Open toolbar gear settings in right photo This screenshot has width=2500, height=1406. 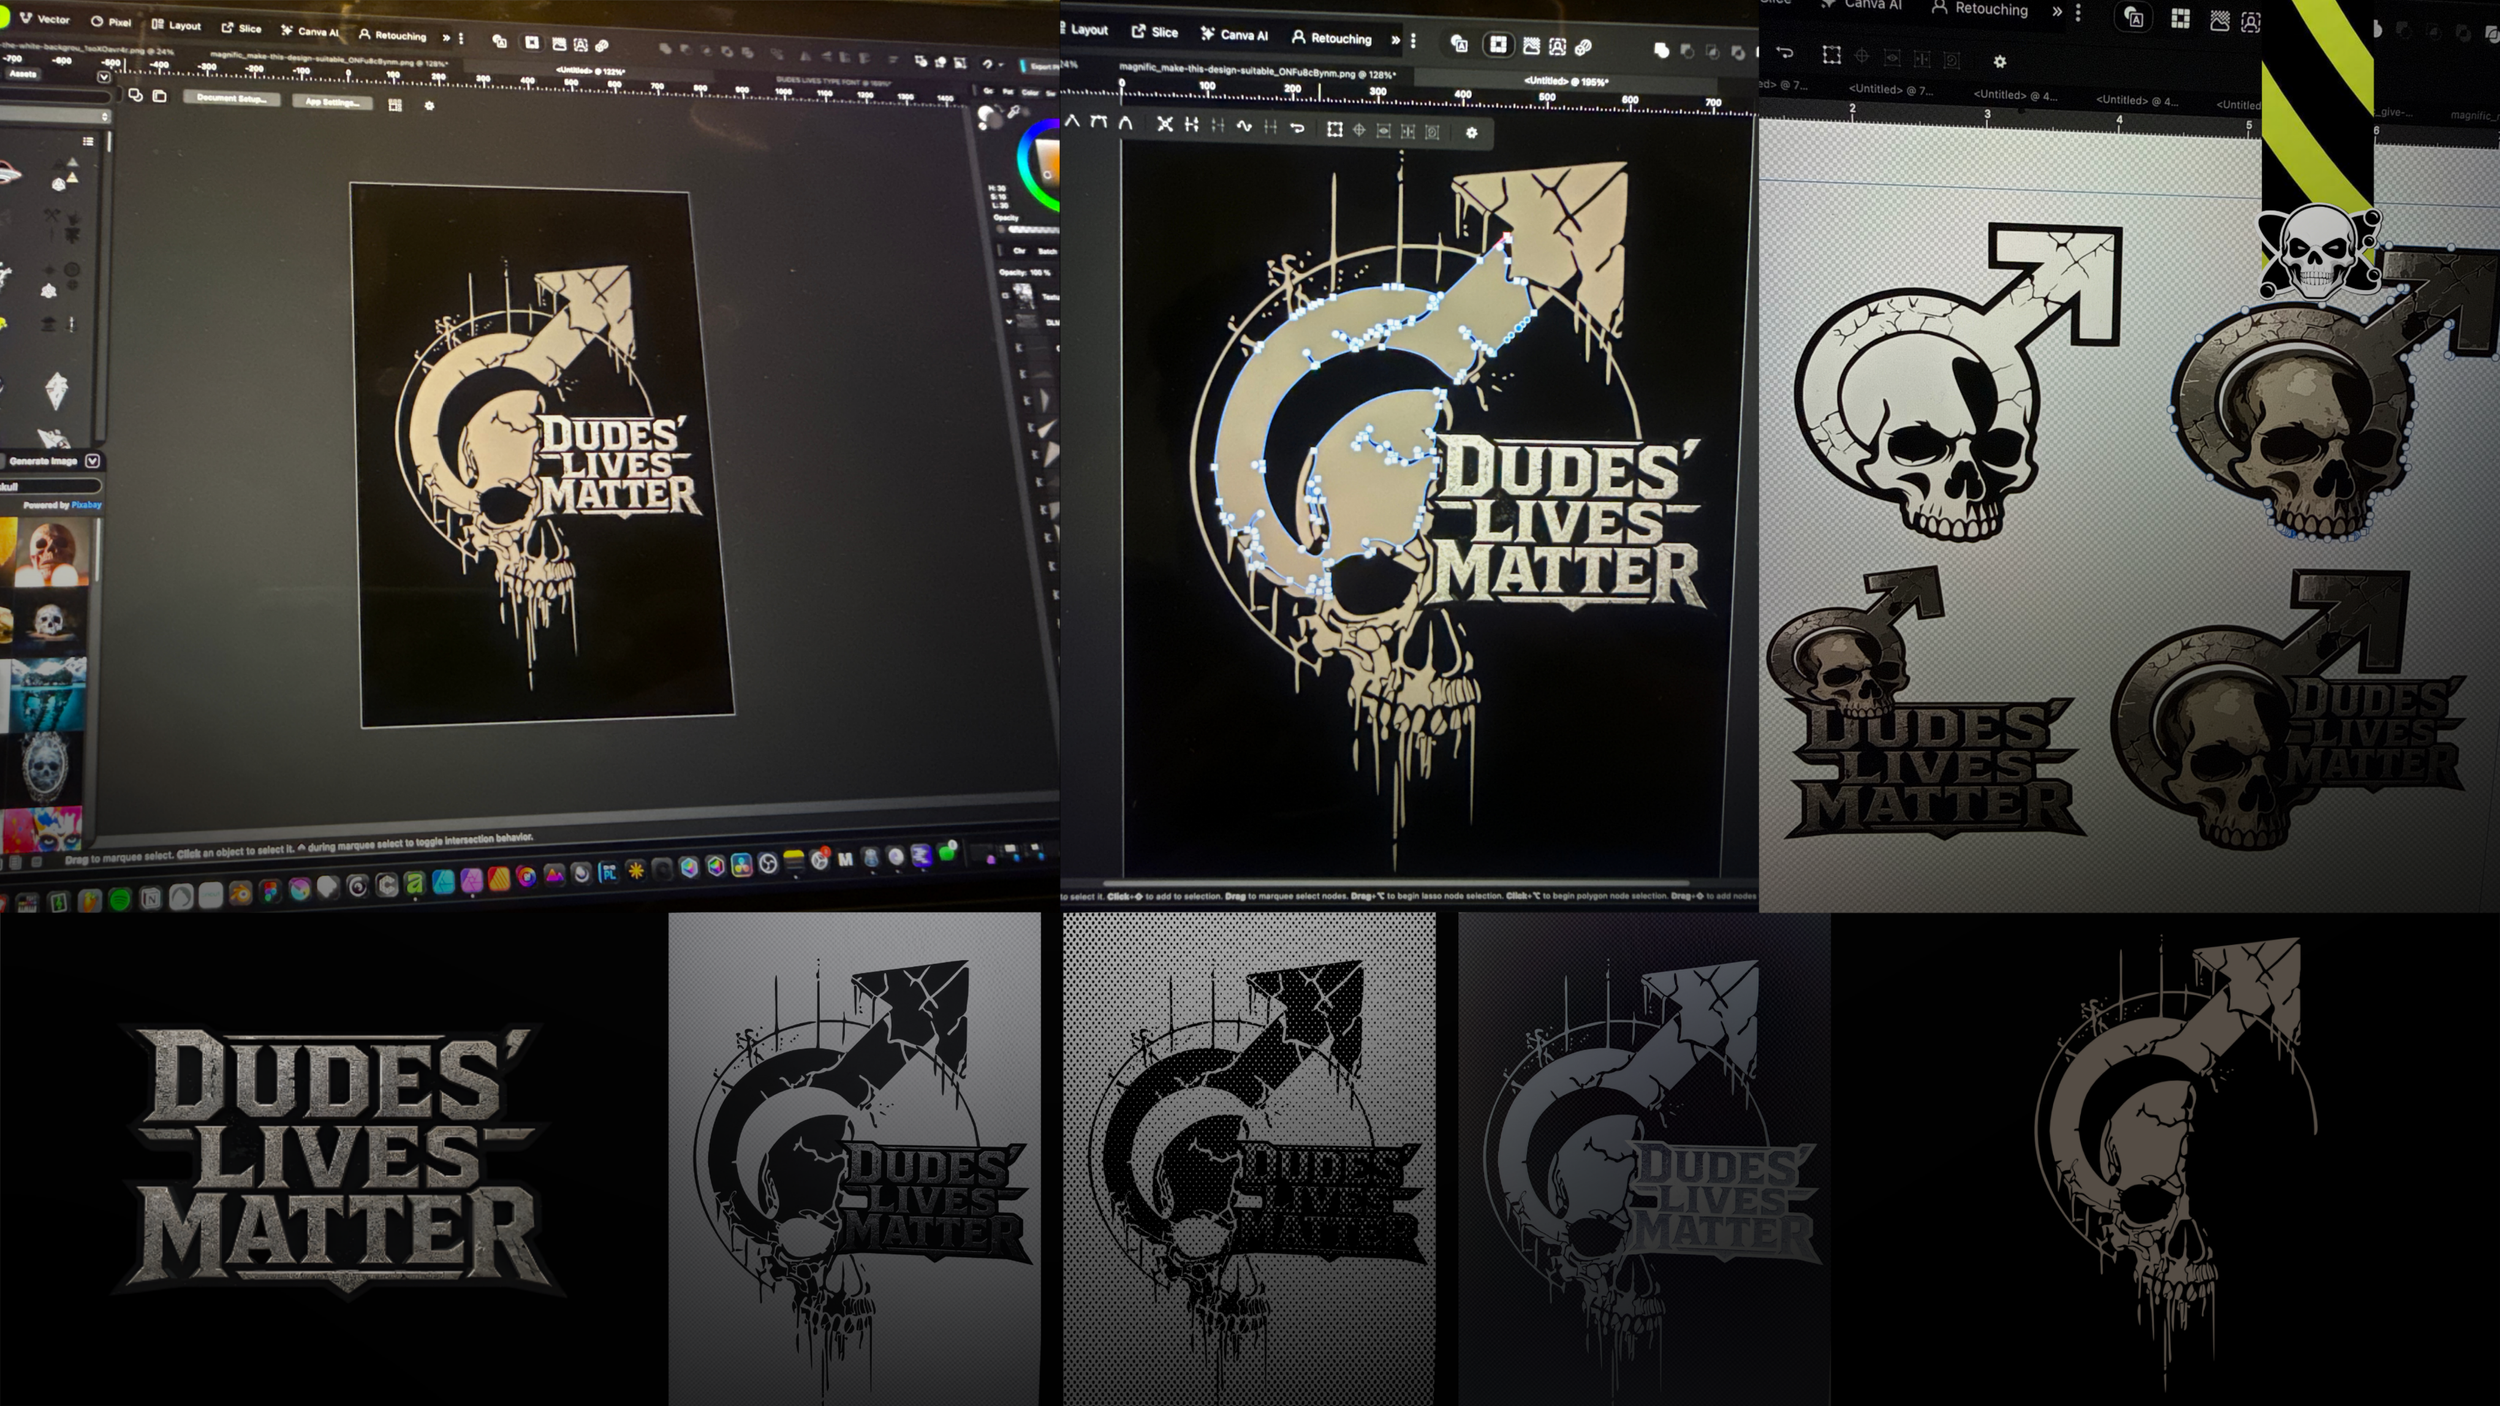pyautogui.click(x=1999, y=62)
